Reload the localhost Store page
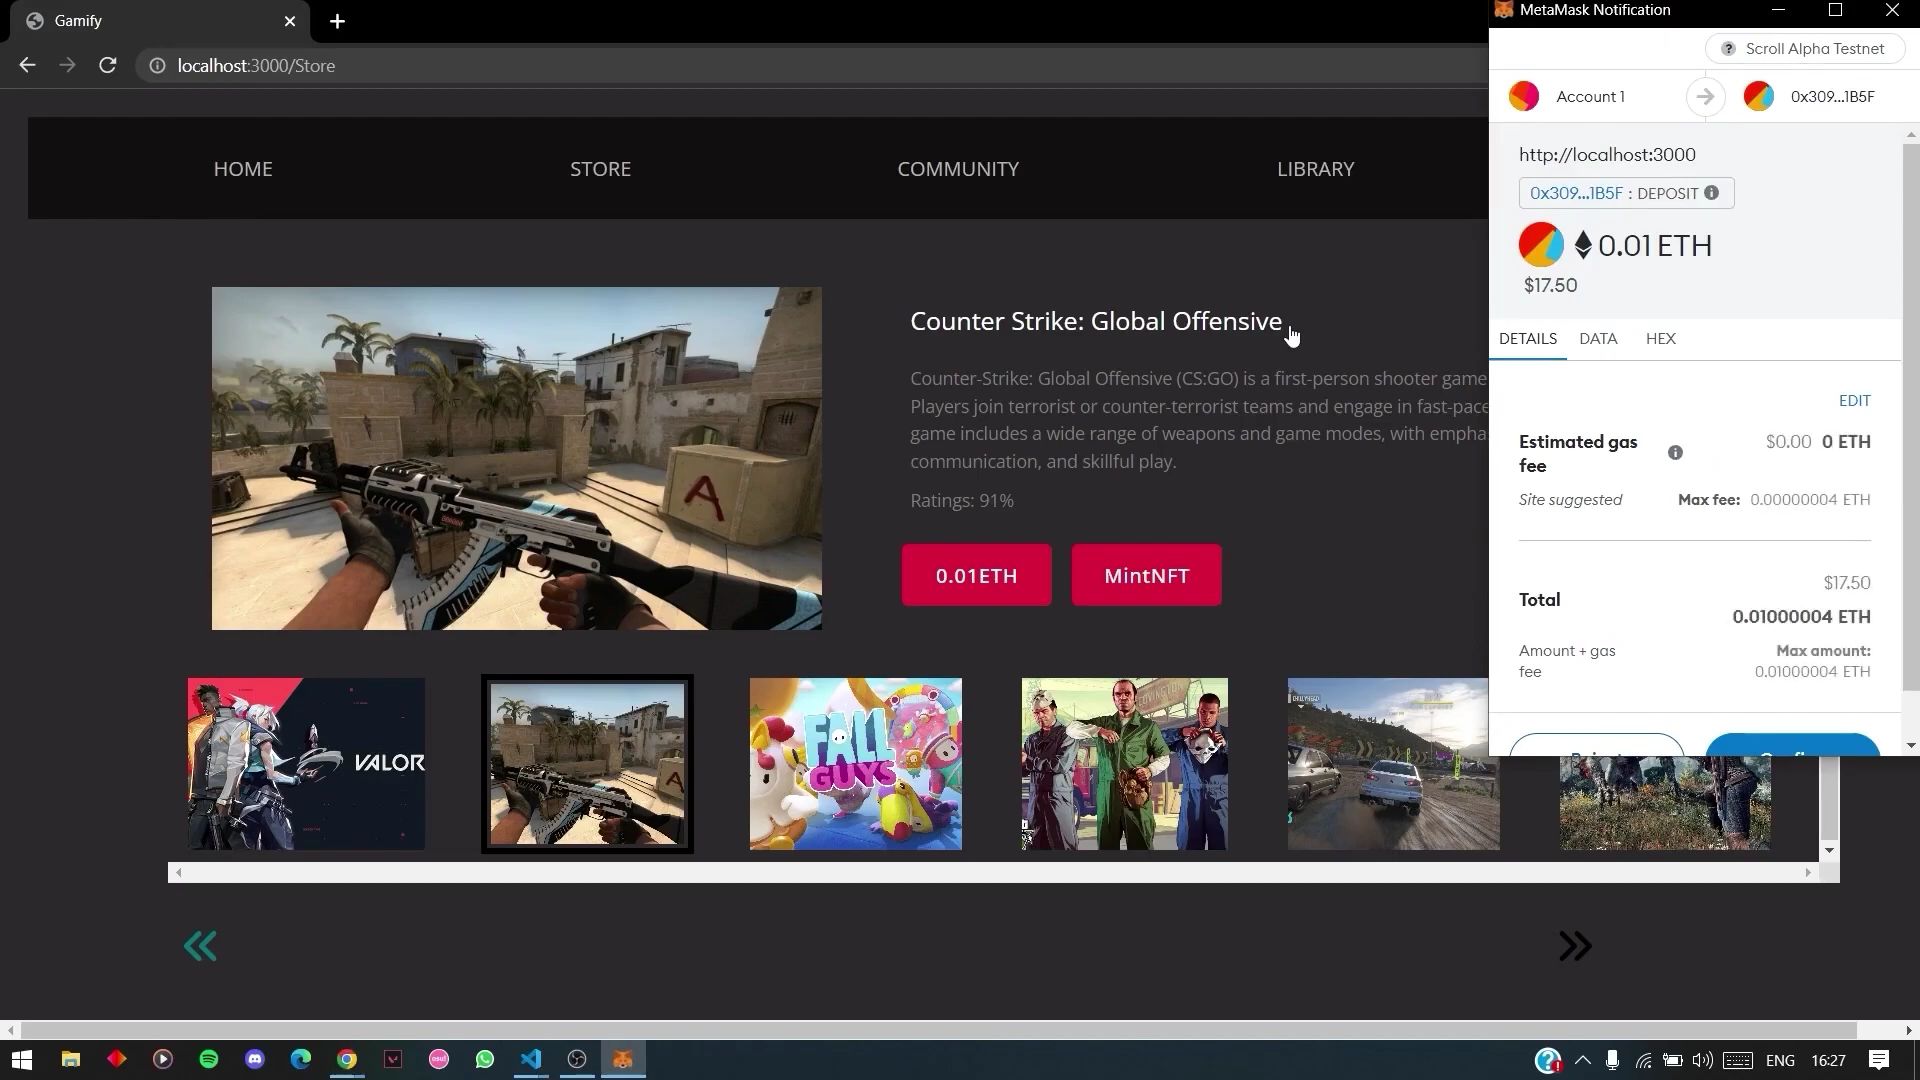This screenshot has height=1080, width=1920. point(108,65)
